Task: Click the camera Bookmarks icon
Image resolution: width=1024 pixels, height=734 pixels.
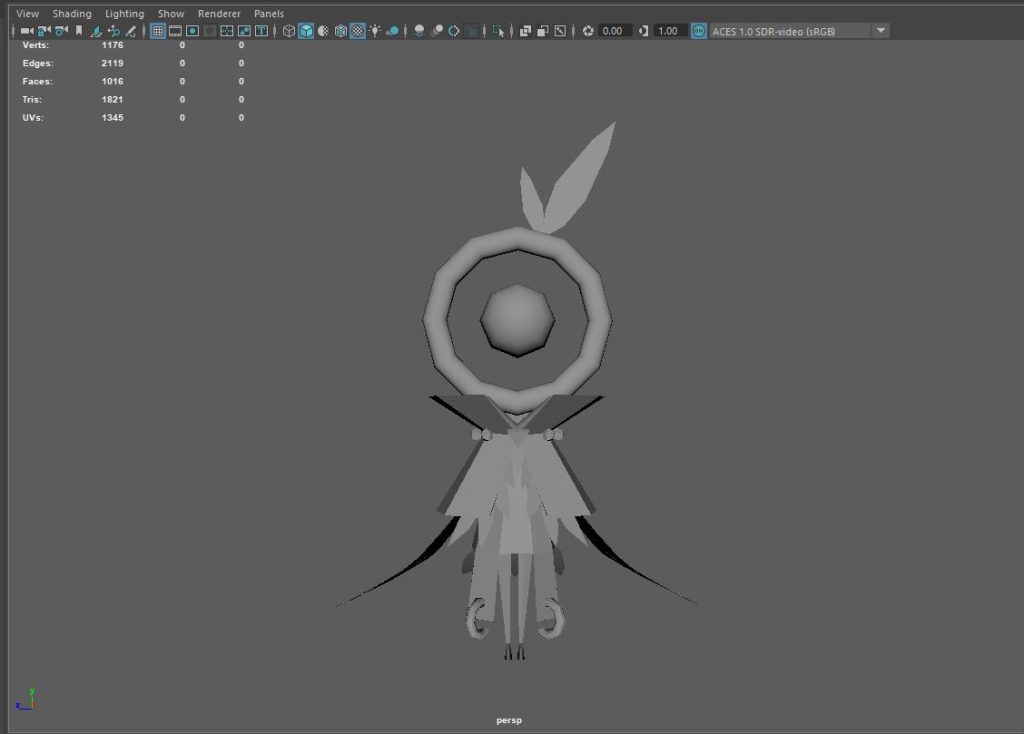Action: [78, 31]
